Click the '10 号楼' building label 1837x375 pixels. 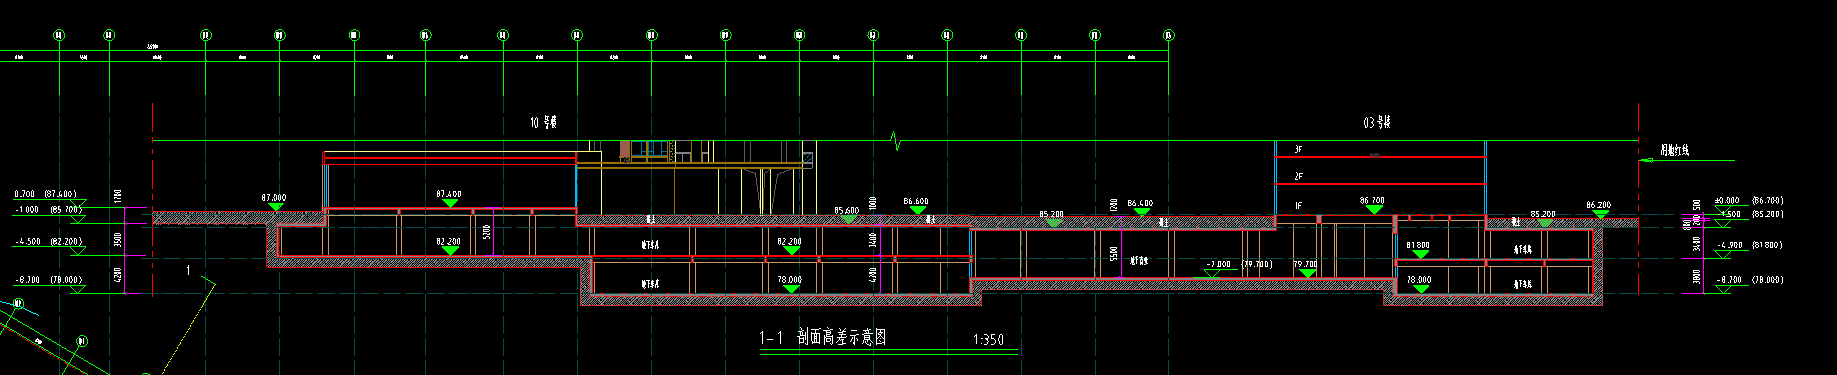coord(543,123)
